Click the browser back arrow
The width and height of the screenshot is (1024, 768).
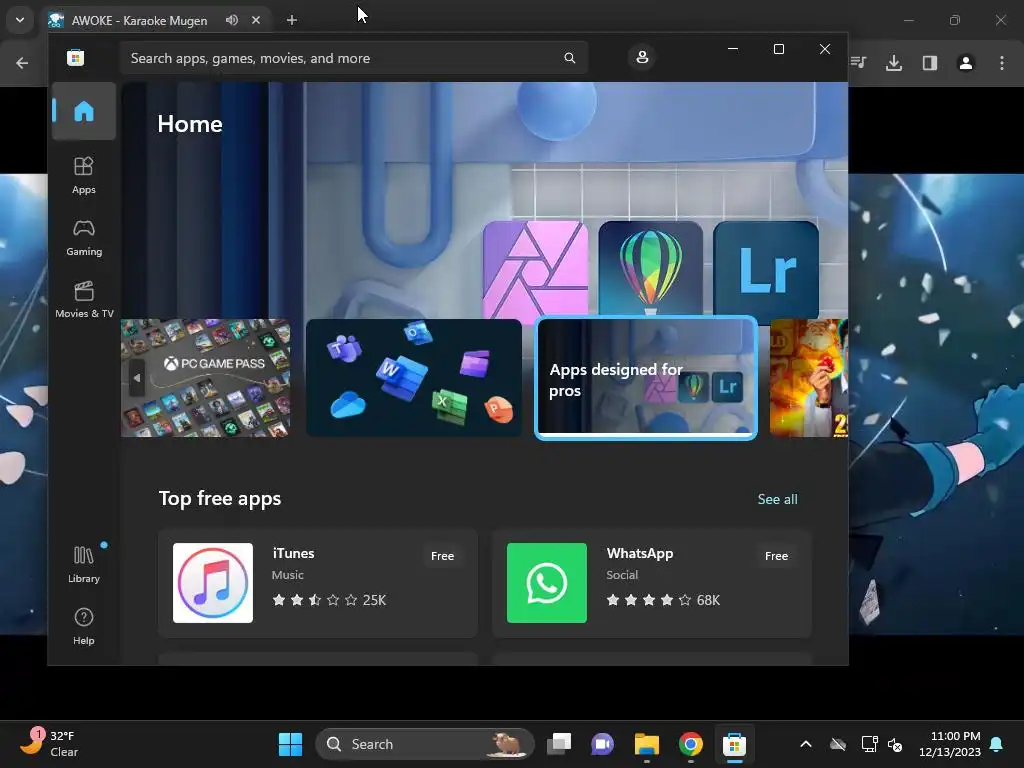[22, 63]
